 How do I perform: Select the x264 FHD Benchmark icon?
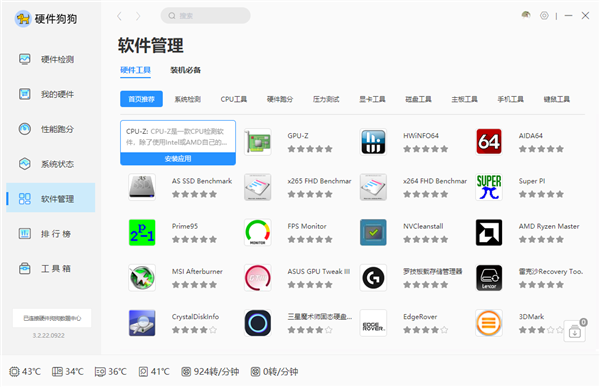tap(373, 187)
